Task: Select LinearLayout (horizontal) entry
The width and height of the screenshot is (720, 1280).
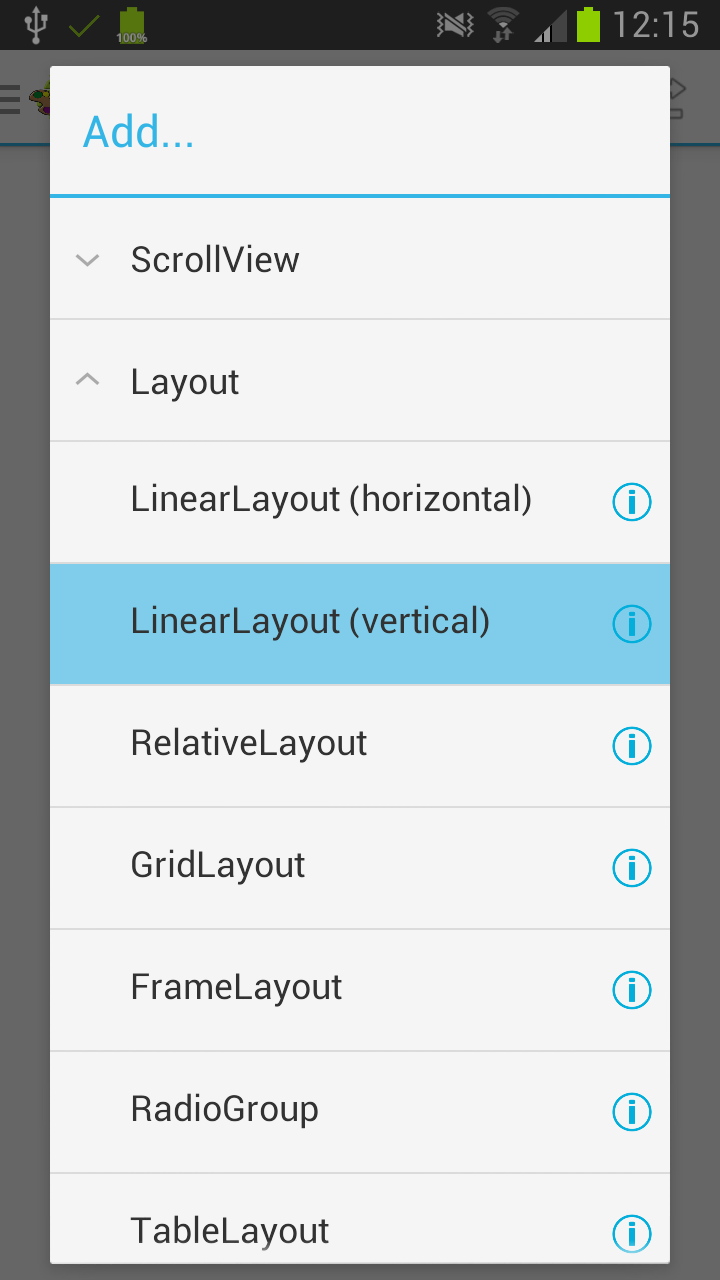Action: pyautogui.click(x=360, y=502)
